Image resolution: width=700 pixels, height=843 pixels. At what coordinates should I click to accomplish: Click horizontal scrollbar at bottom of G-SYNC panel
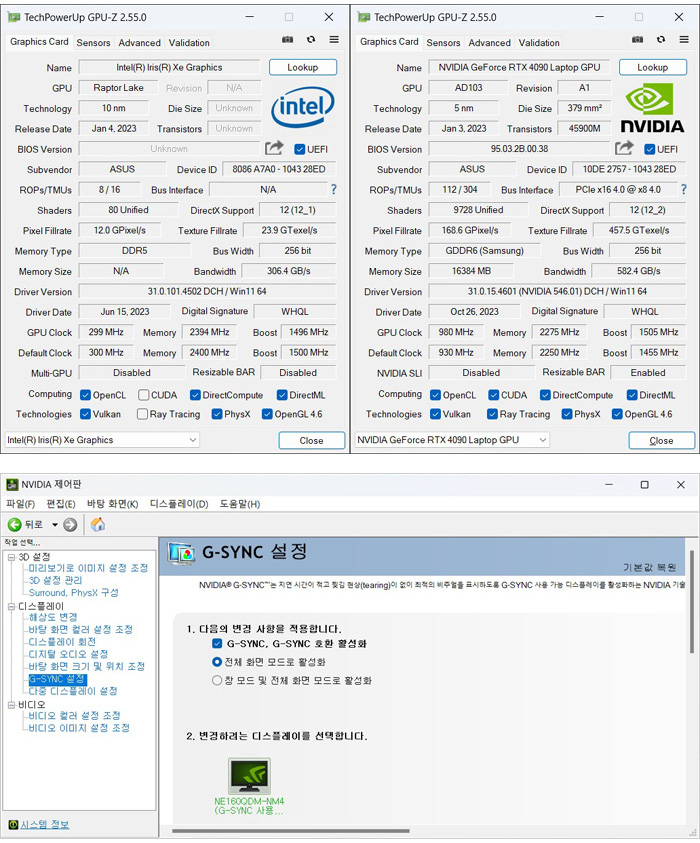tap(290, 831)
